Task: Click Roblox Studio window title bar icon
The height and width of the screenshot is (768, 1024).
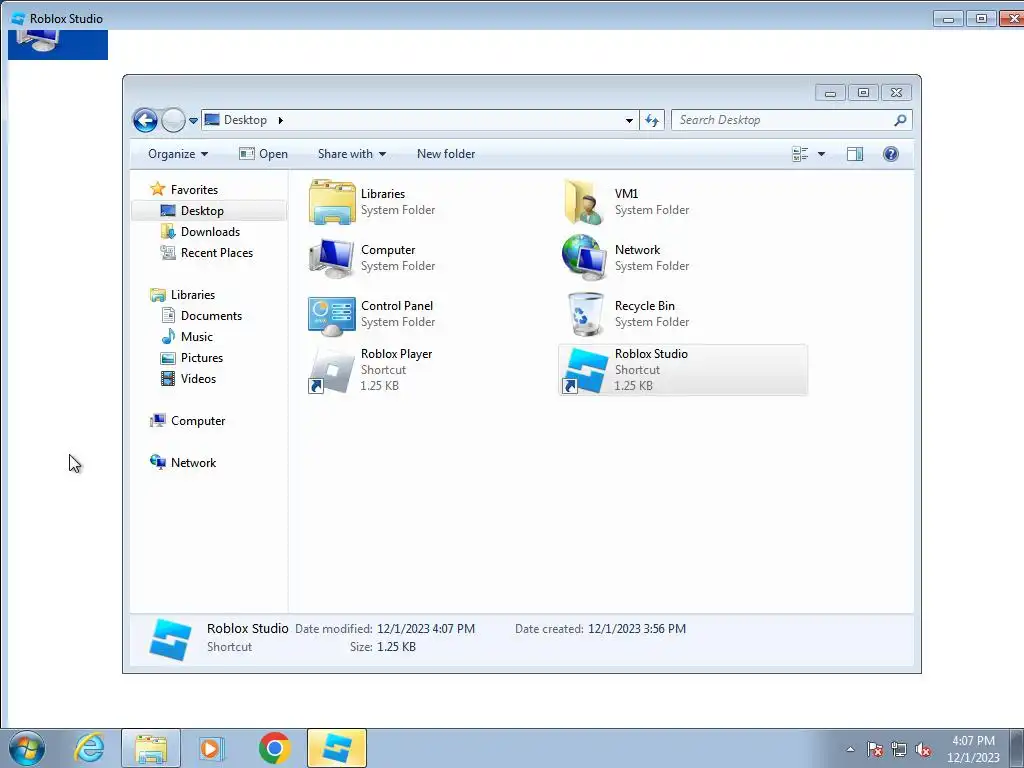Action: coord(18,18)
